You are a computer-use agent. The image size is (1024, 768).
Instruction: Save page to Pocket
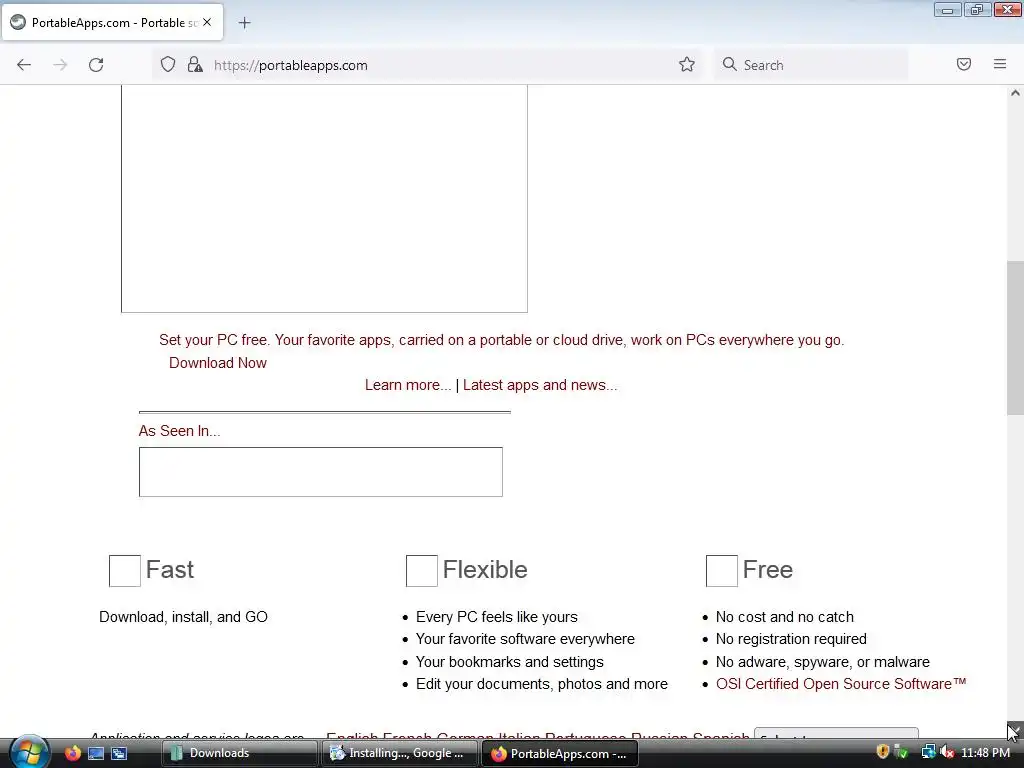pyautogui.click(x=964, y=65)
